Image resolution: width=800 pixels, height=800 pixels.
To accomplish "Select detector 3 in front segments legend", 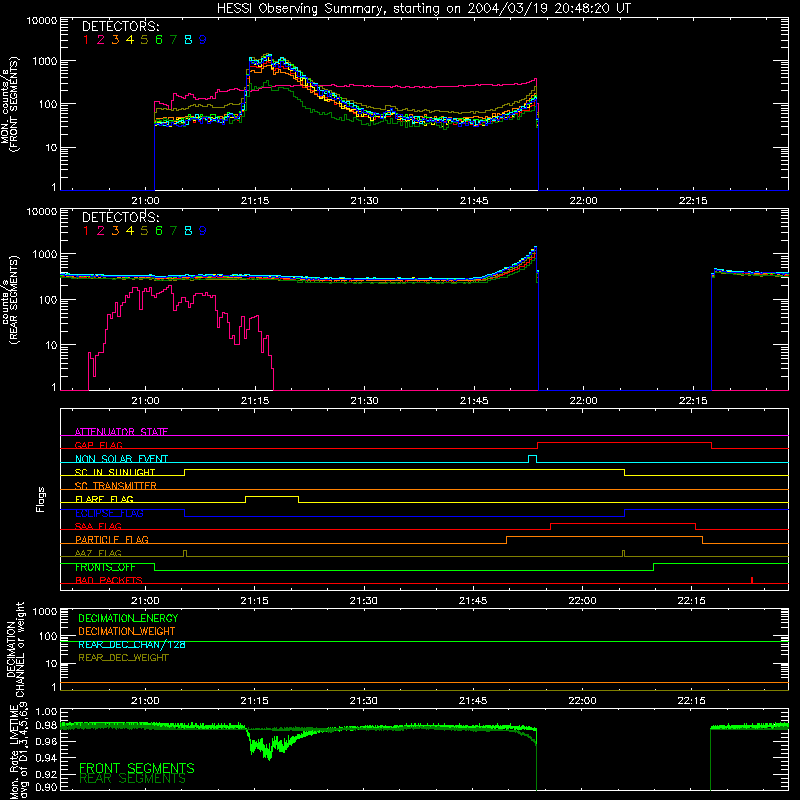I will tap(115, 40).
